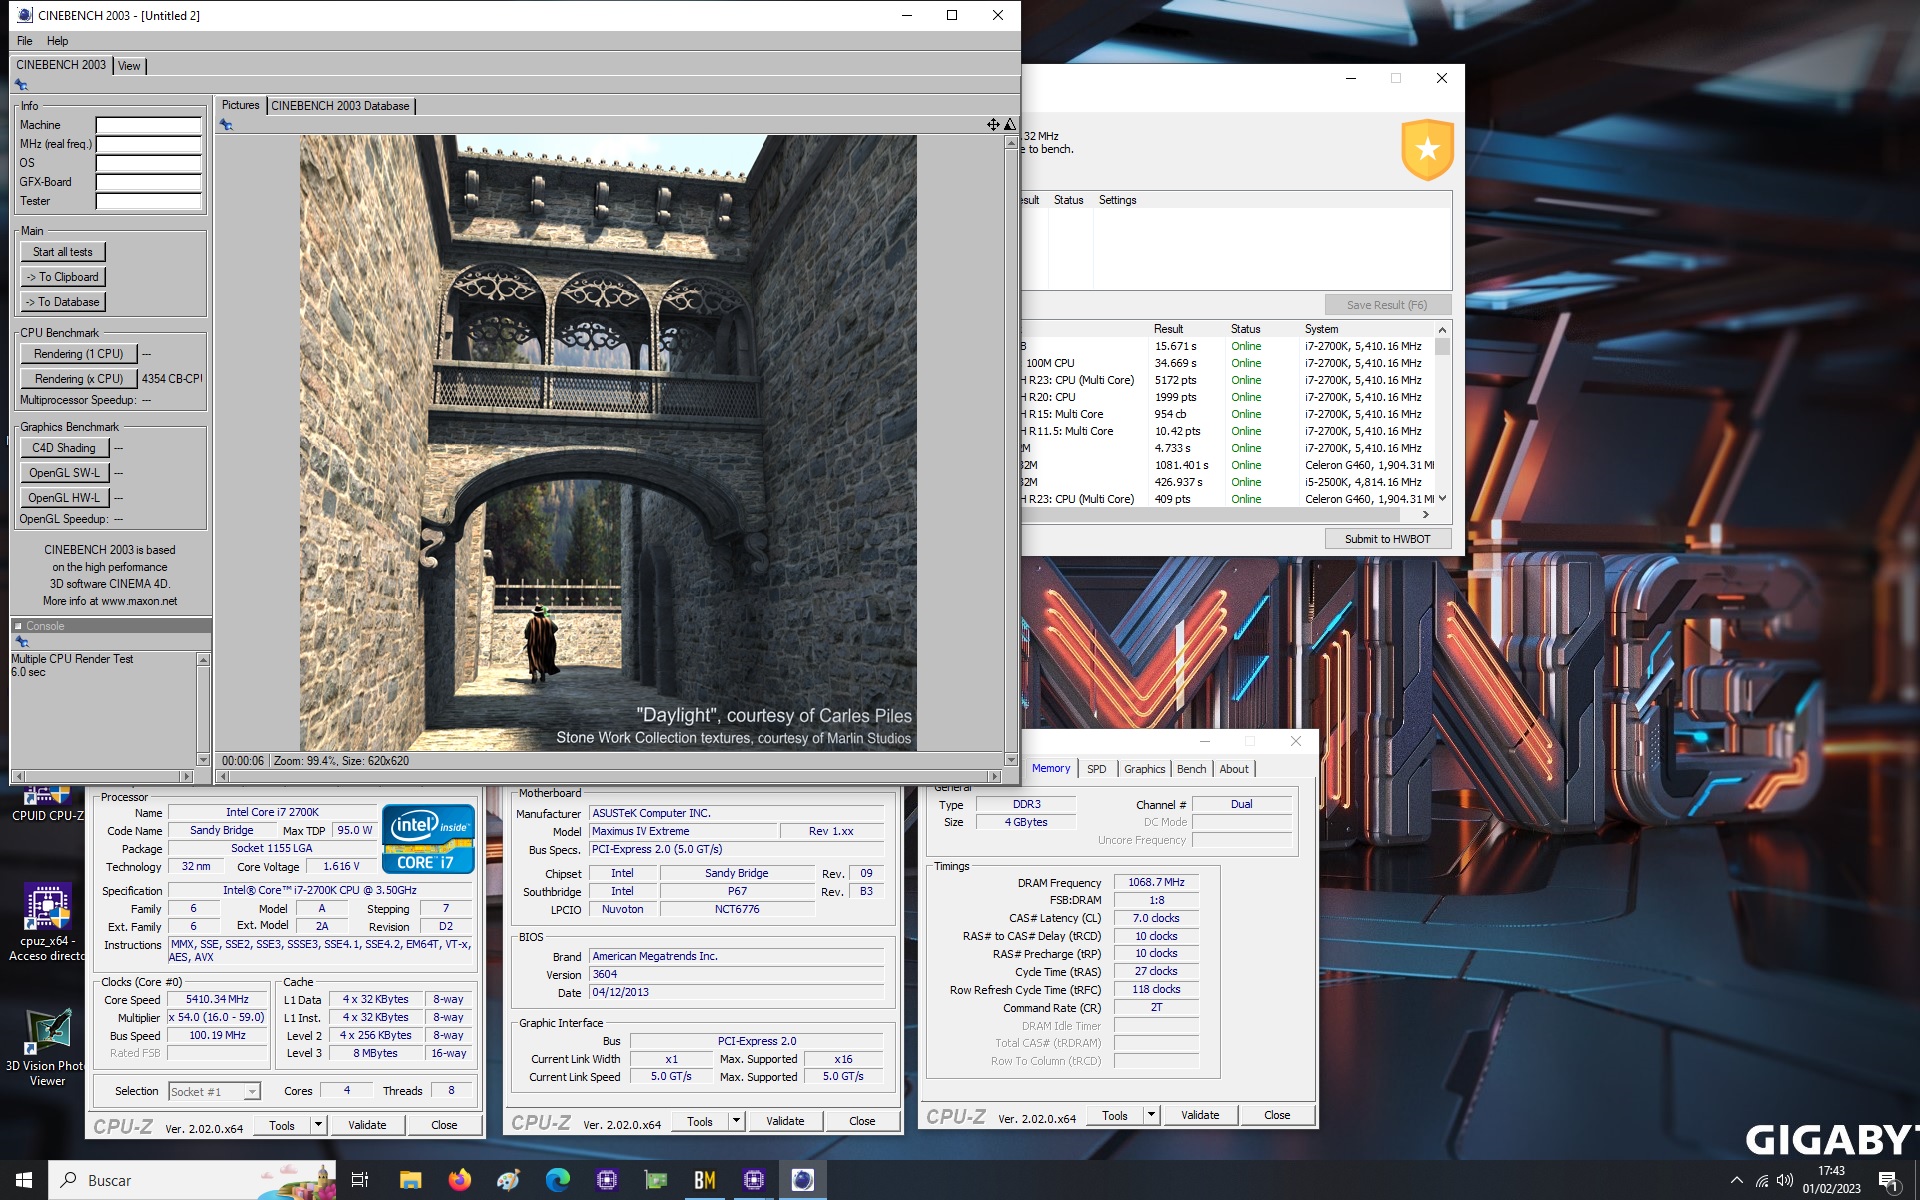Click the volume speaker tray icon

point(1784,1181)
